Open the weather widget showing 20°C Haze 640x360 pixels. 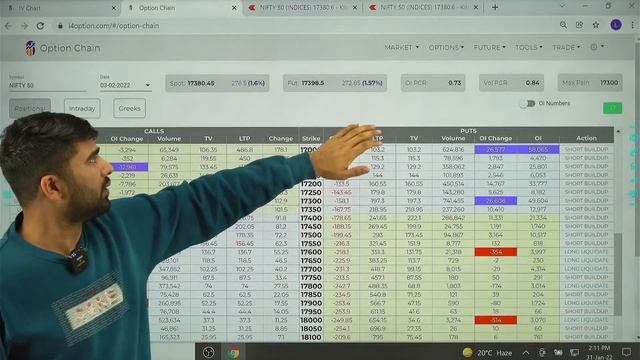pos(487,353)
